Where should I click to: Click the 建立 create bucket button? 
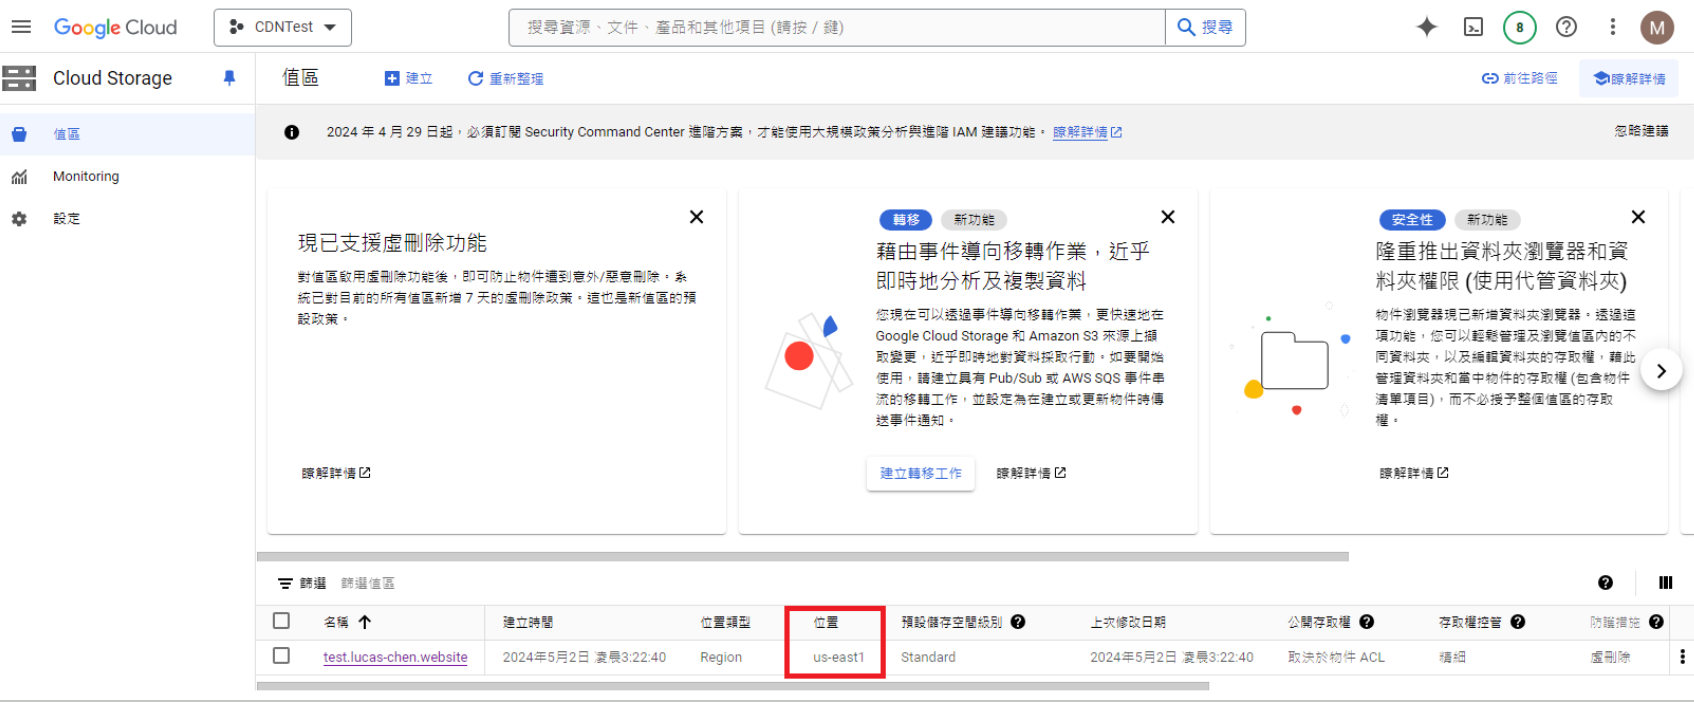409,78
